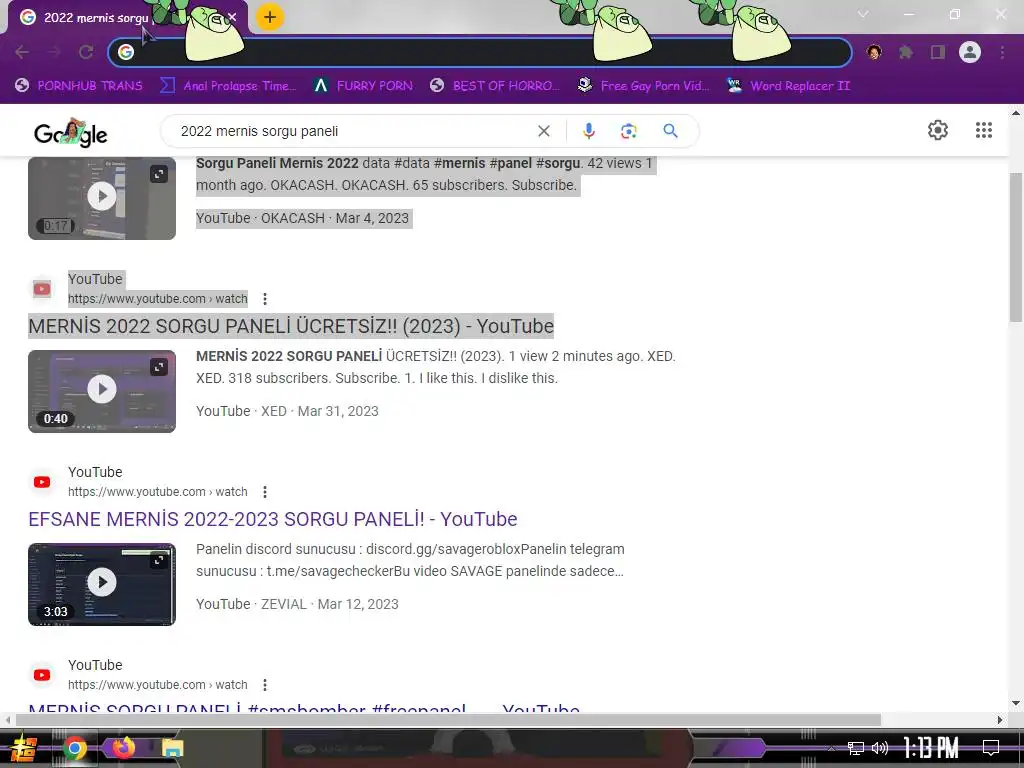The width and height of the screenshot is (1024, 768).
Task: Click the Google logo
Action: 71,133
